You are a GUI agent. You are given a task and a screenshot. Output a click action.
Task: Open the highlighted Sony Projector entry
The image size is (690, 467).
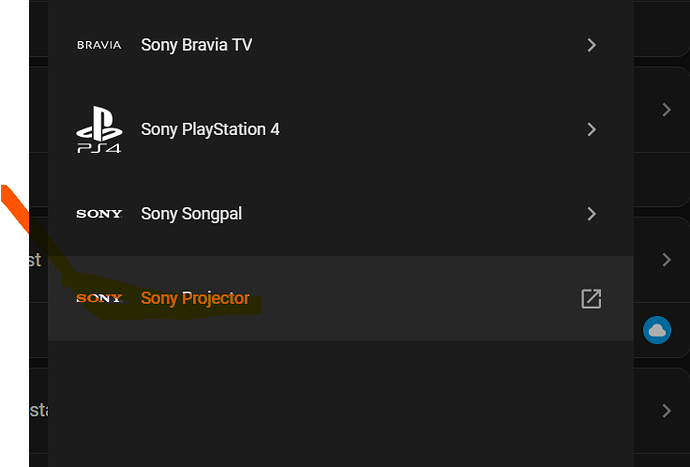195,298
